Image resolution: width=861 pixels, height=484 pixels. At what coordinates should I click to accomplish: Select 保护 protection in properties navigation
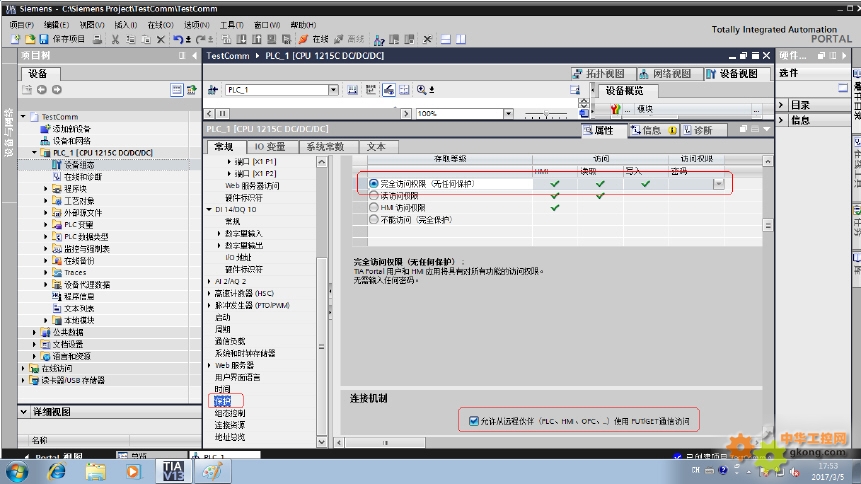coord(222,401)
